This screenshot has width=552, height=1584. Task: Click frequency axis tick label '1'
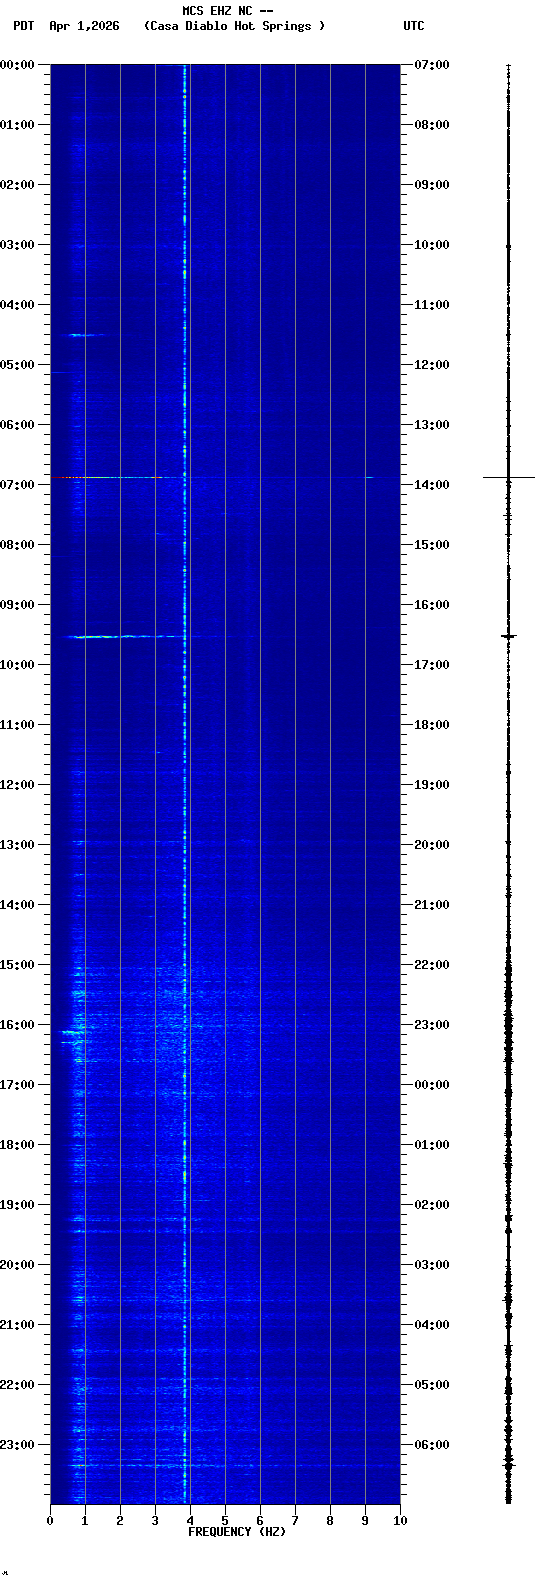(x=85, y=1521)
